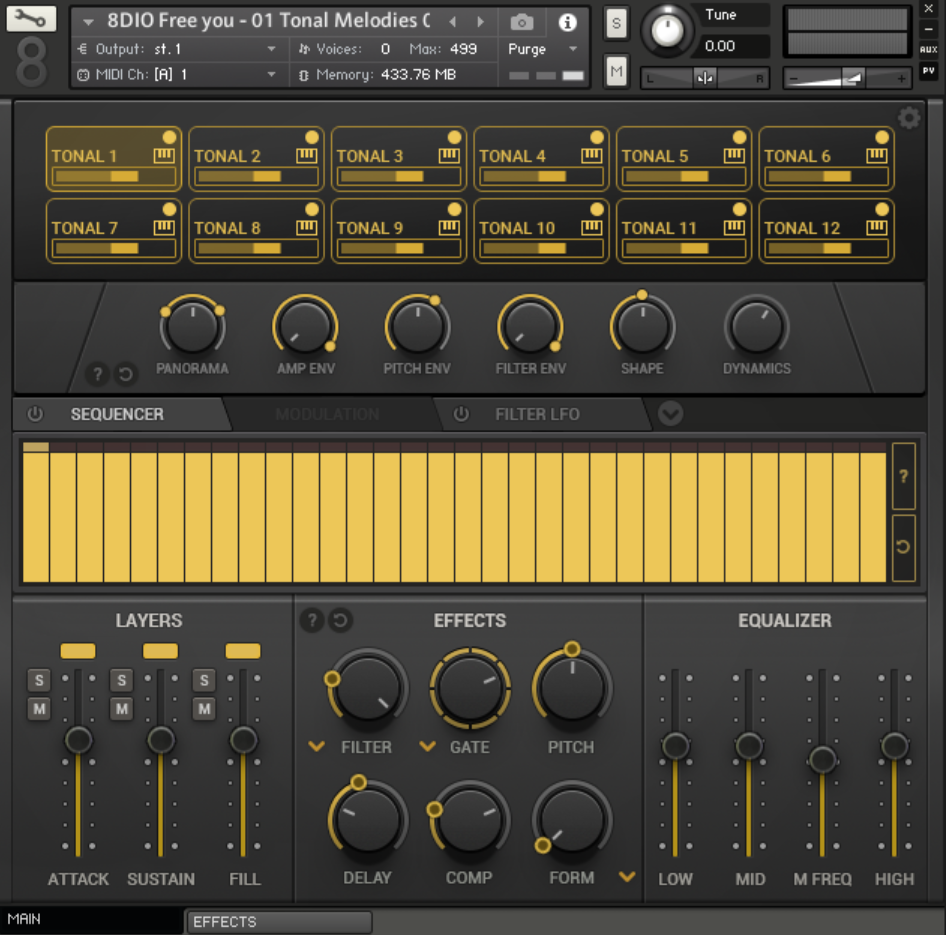Mute the Fill layer
Image resolution: width=946 pixels, height=935 pixels.
point(204,708)
